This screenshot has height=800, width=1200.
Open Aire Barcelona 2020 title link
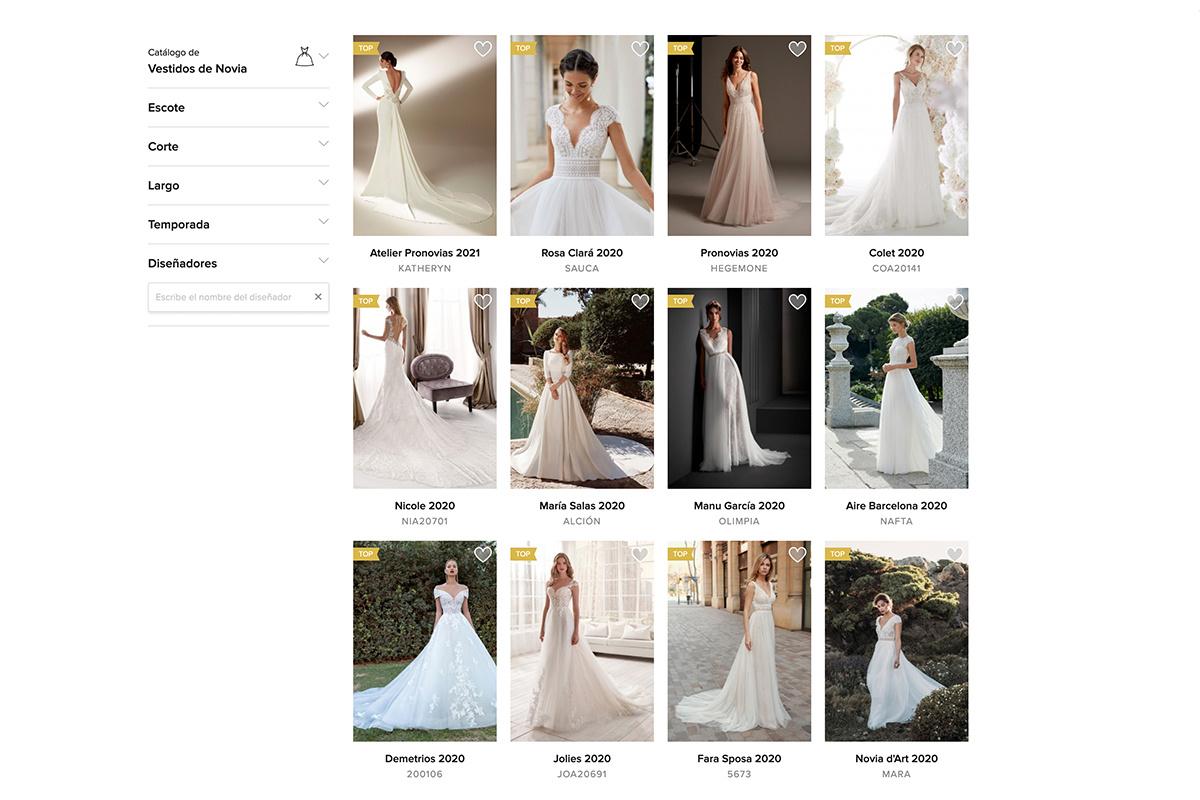click(896, 506)
